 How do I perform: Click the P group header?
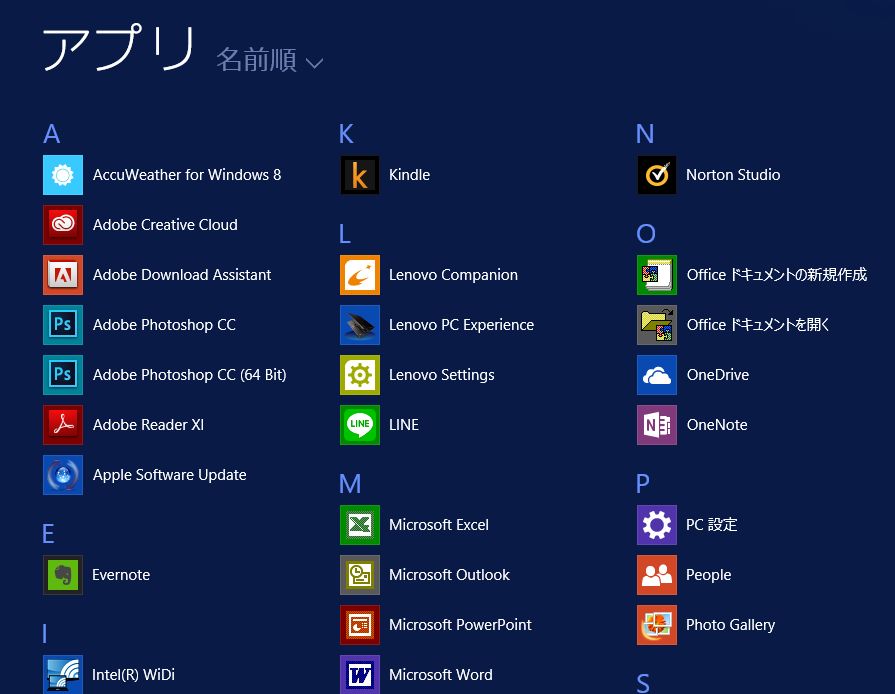[x=643, y=484]
